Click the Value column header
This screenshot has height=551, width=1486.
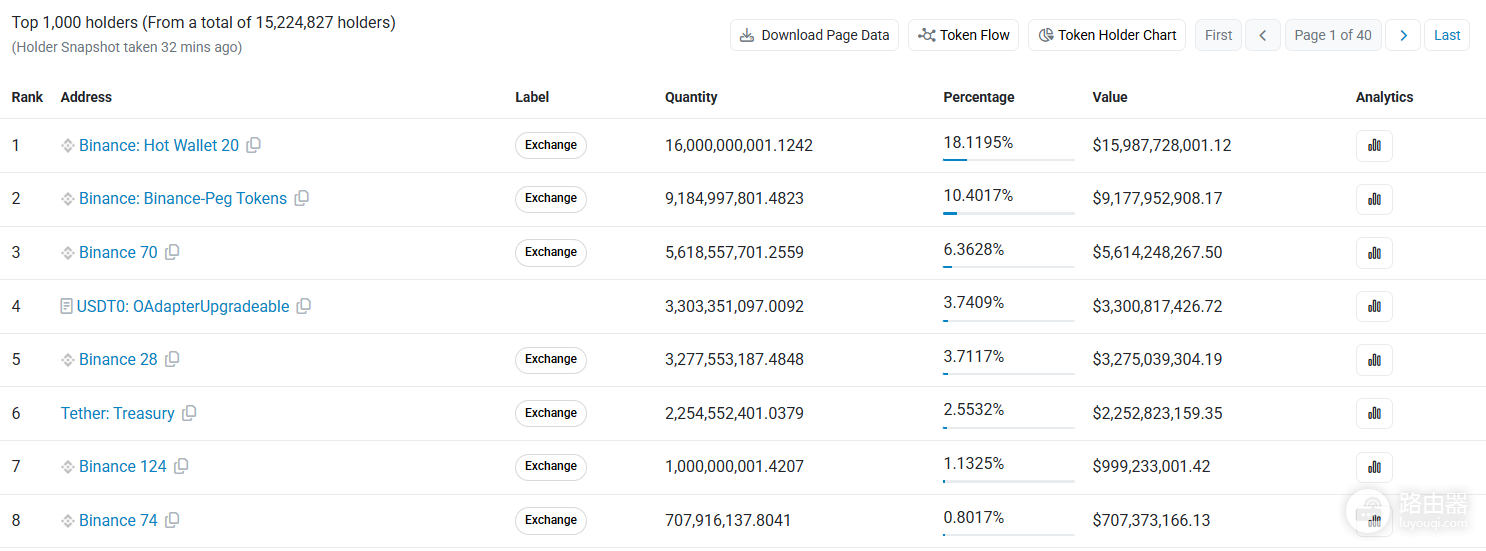[x=1110, y=97]
